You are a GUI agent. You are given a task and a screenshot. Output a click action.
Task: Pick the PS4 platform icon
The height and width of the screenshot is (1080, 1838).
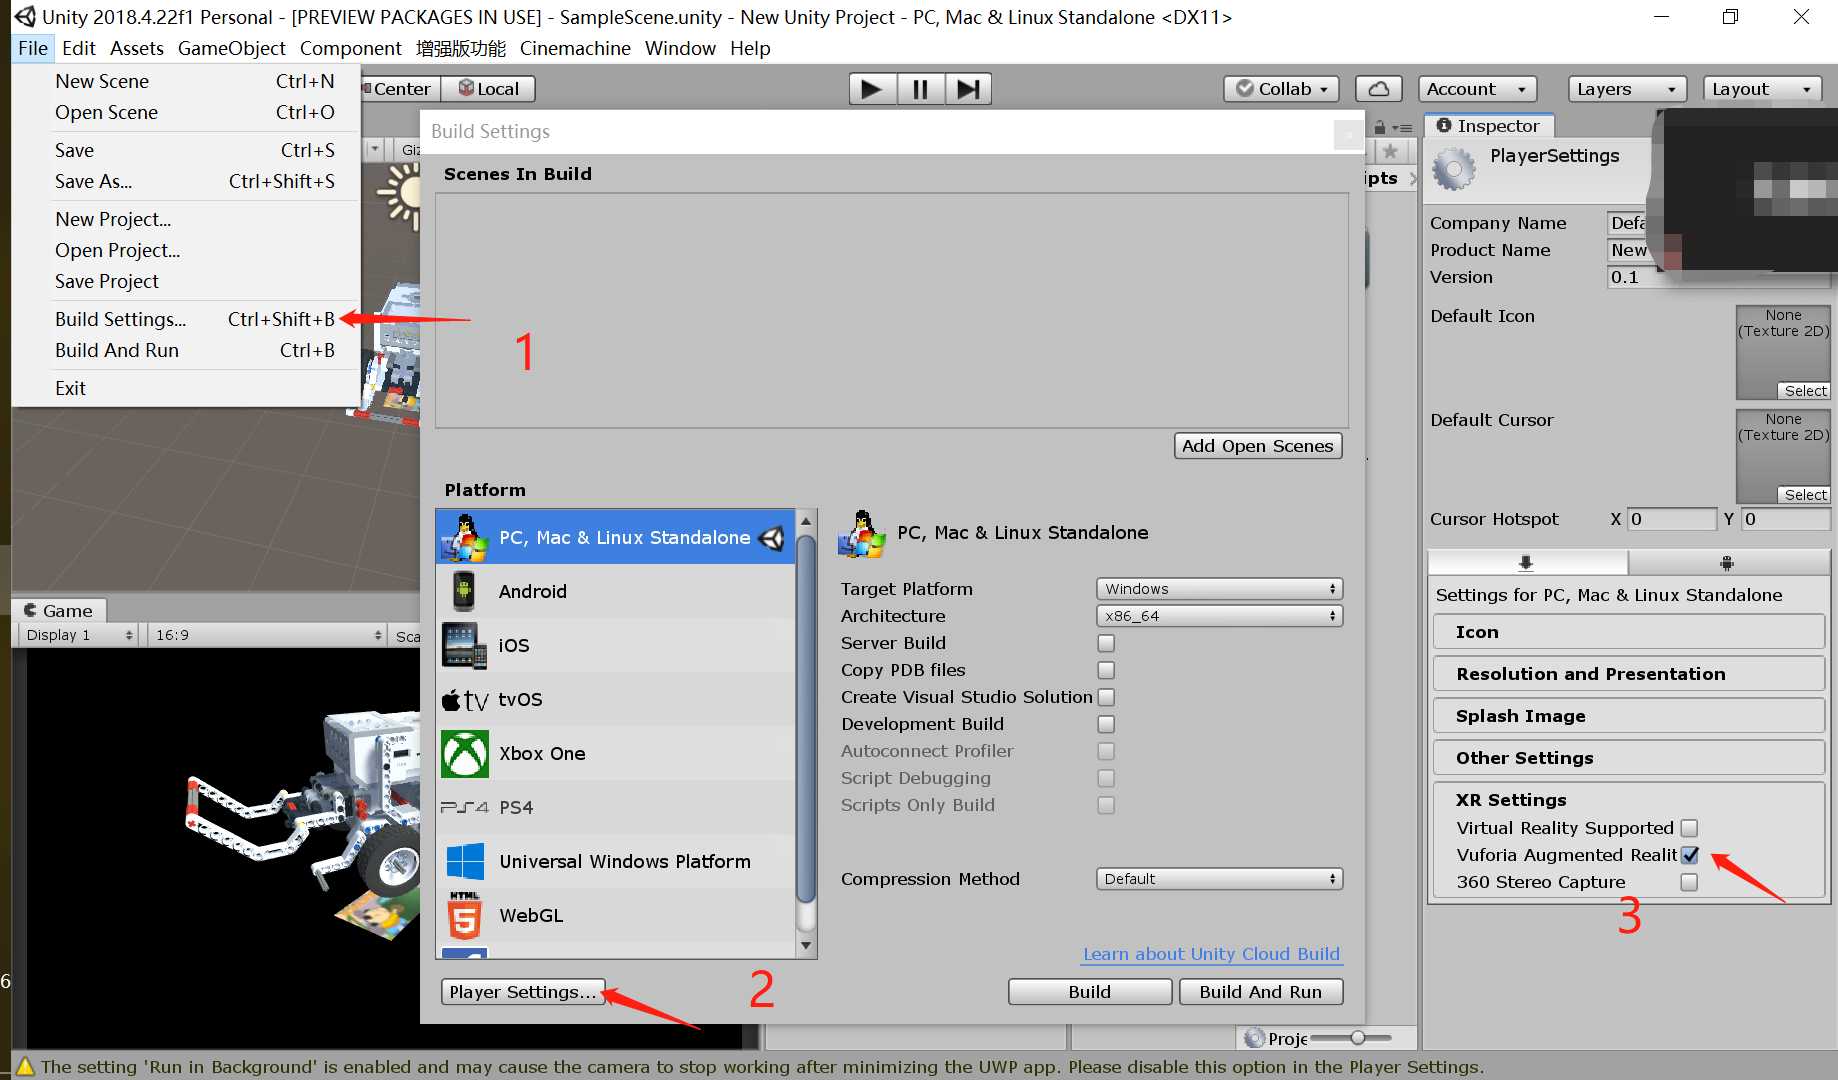pos(465,807)
